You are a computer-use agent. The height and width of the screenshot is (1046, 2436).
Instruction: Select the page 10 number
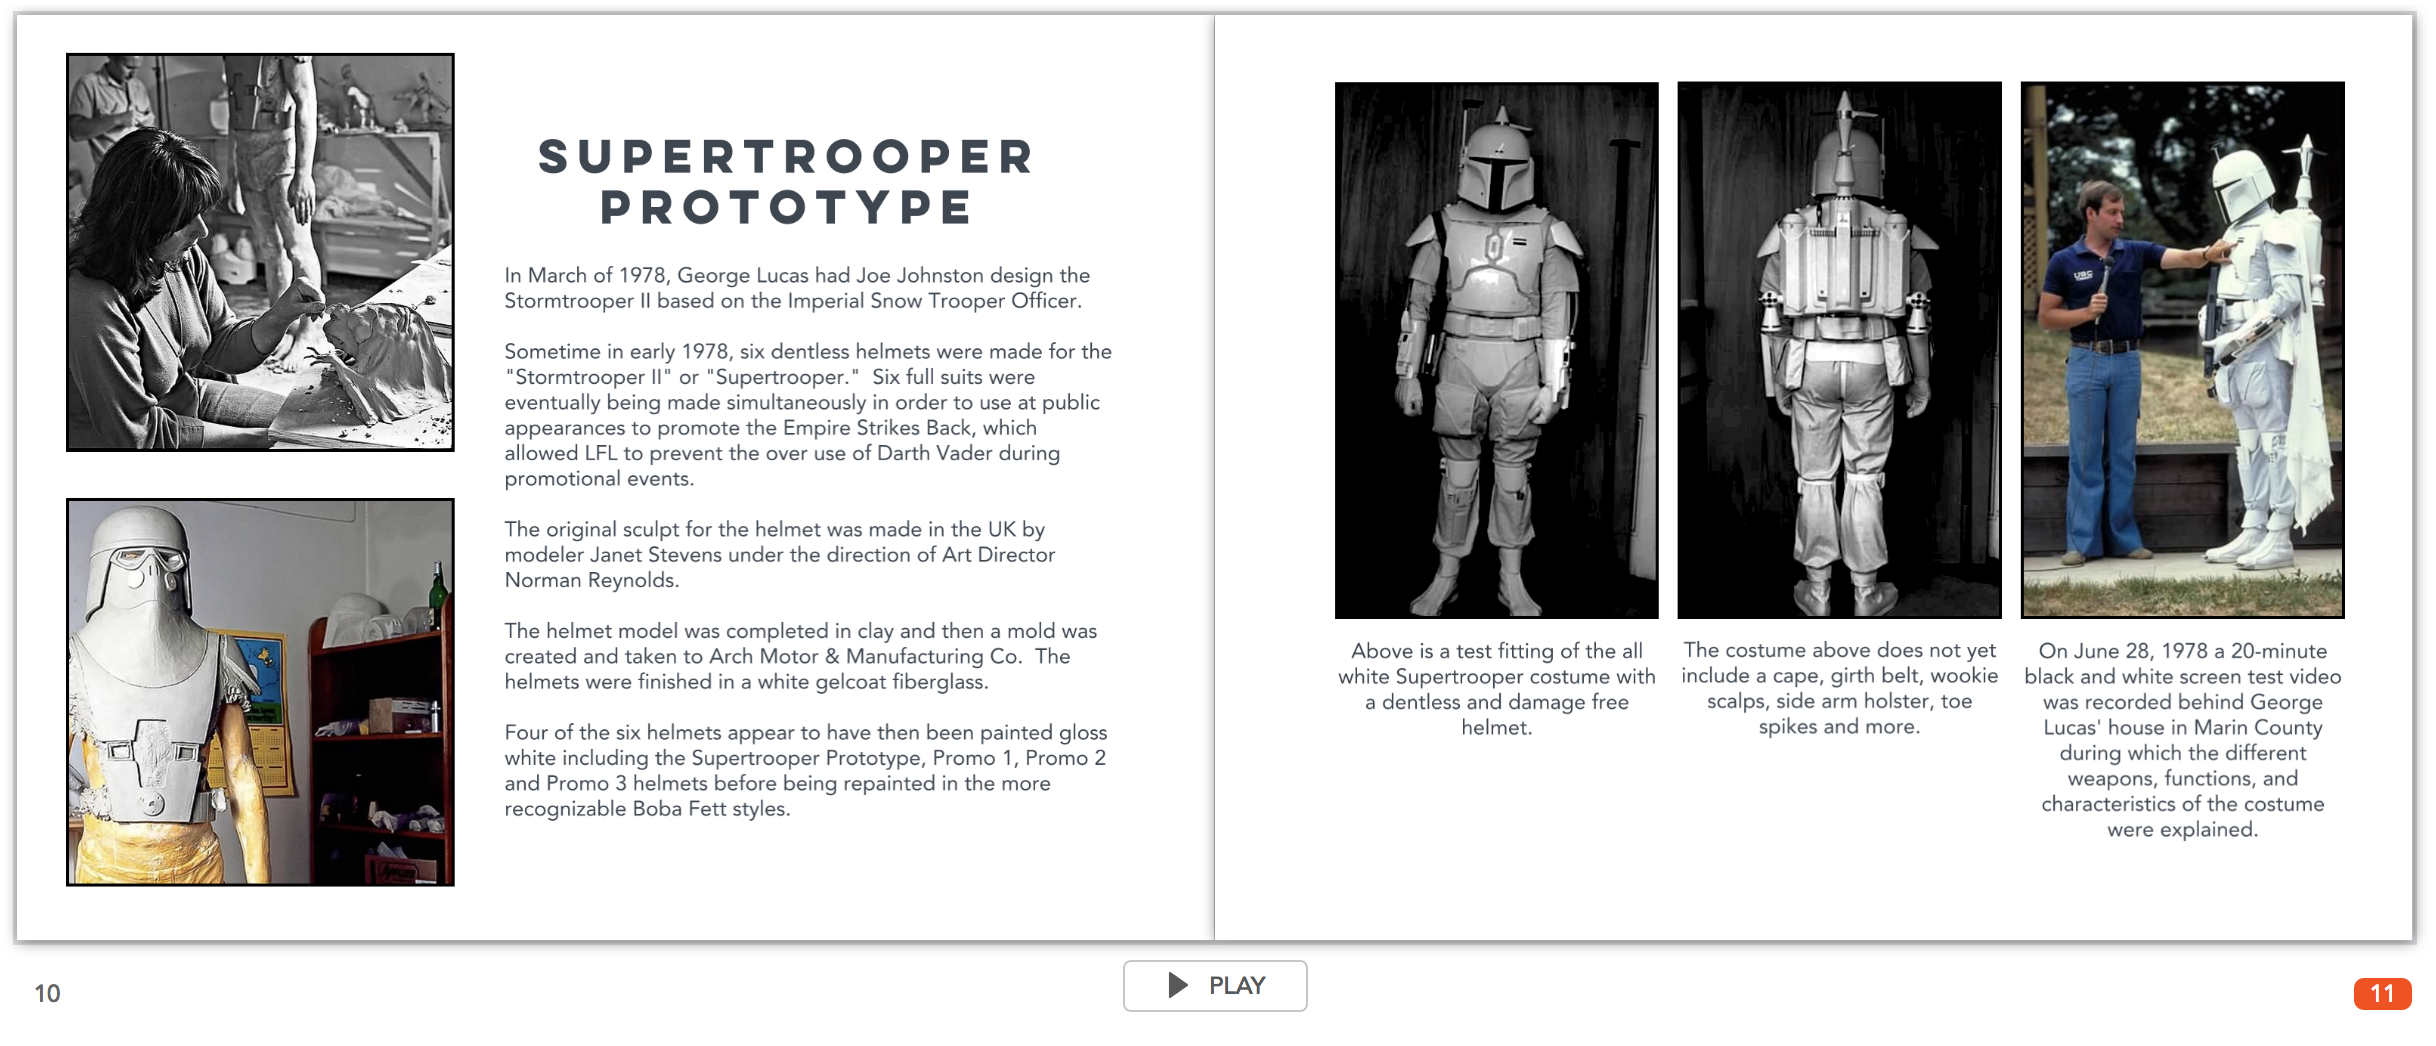(x=47, y=993)
